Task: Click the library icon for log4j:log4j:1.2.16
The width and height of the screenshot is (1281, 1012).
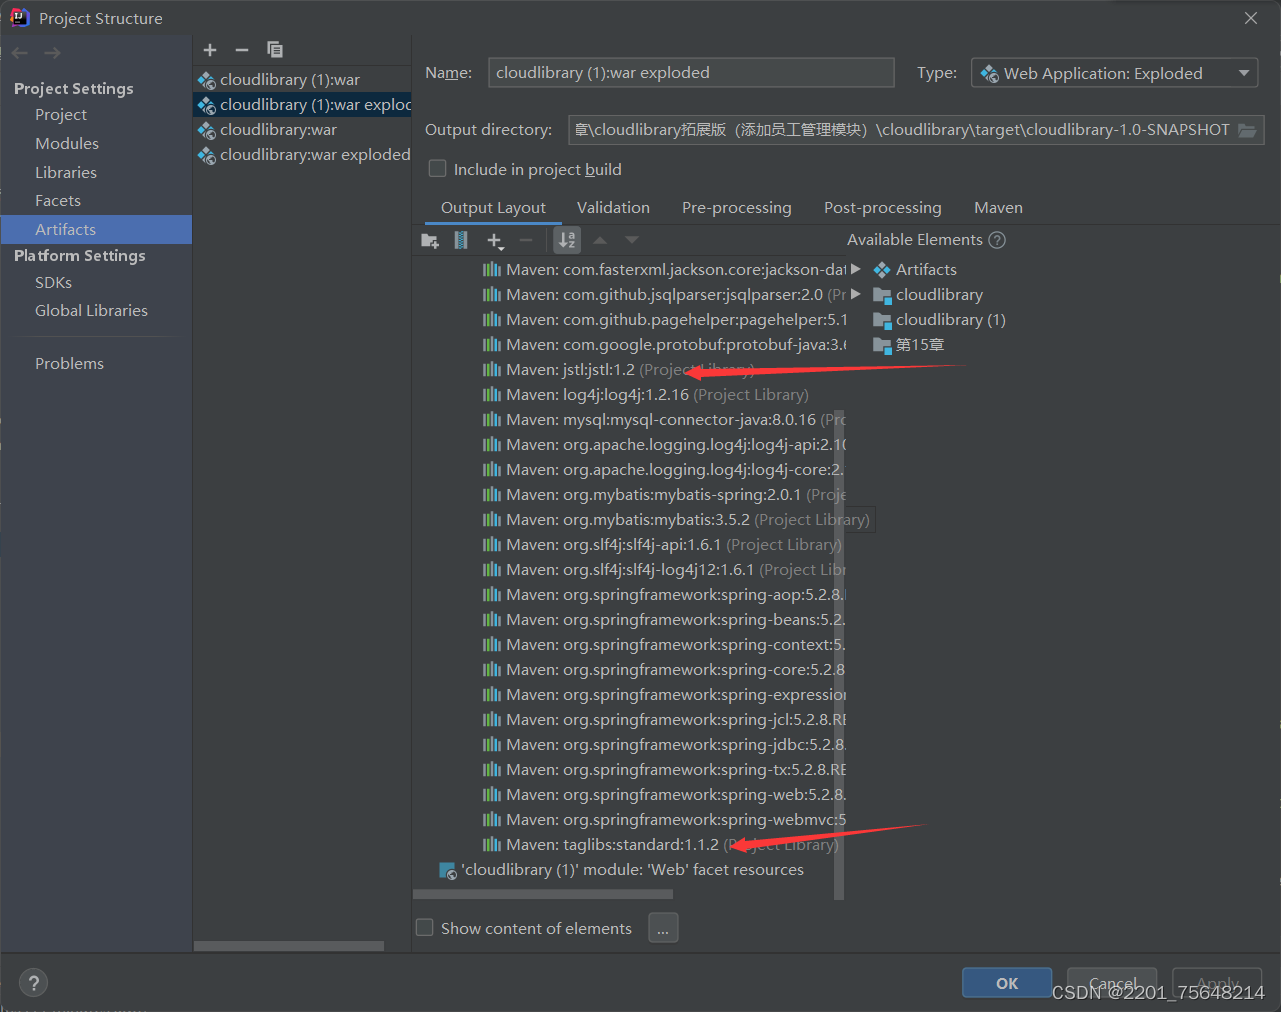Action: click(492, 395)
